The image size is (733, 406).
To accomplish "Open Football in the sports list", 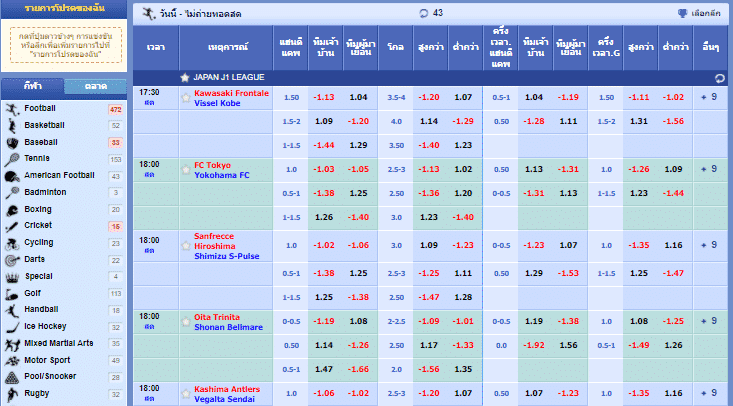I will [x=40, y=109].
